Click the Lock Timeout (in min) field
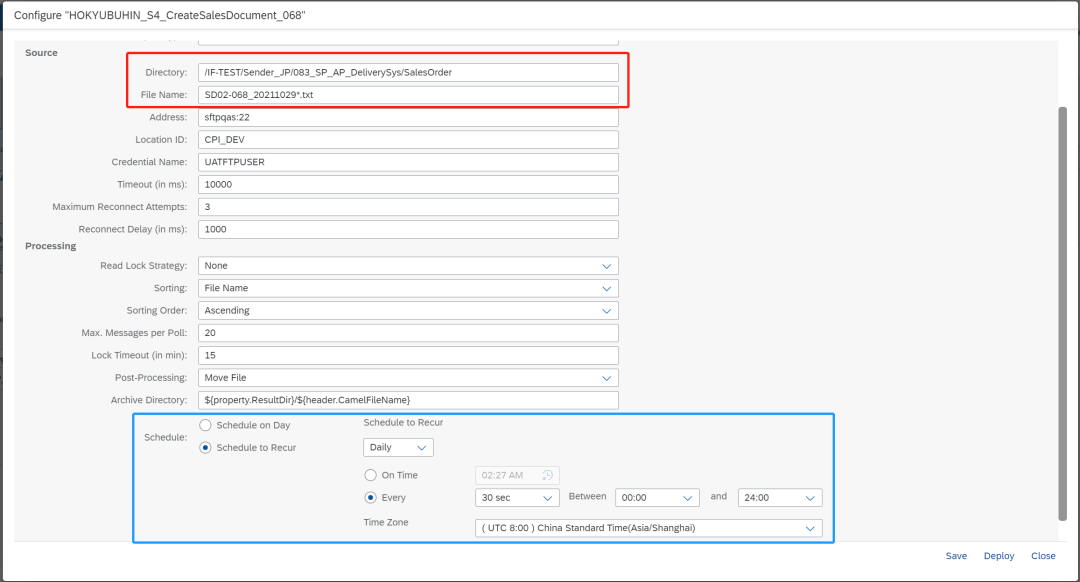Image resolution: width=1080 pixels, height=582 pixels. 408,355
